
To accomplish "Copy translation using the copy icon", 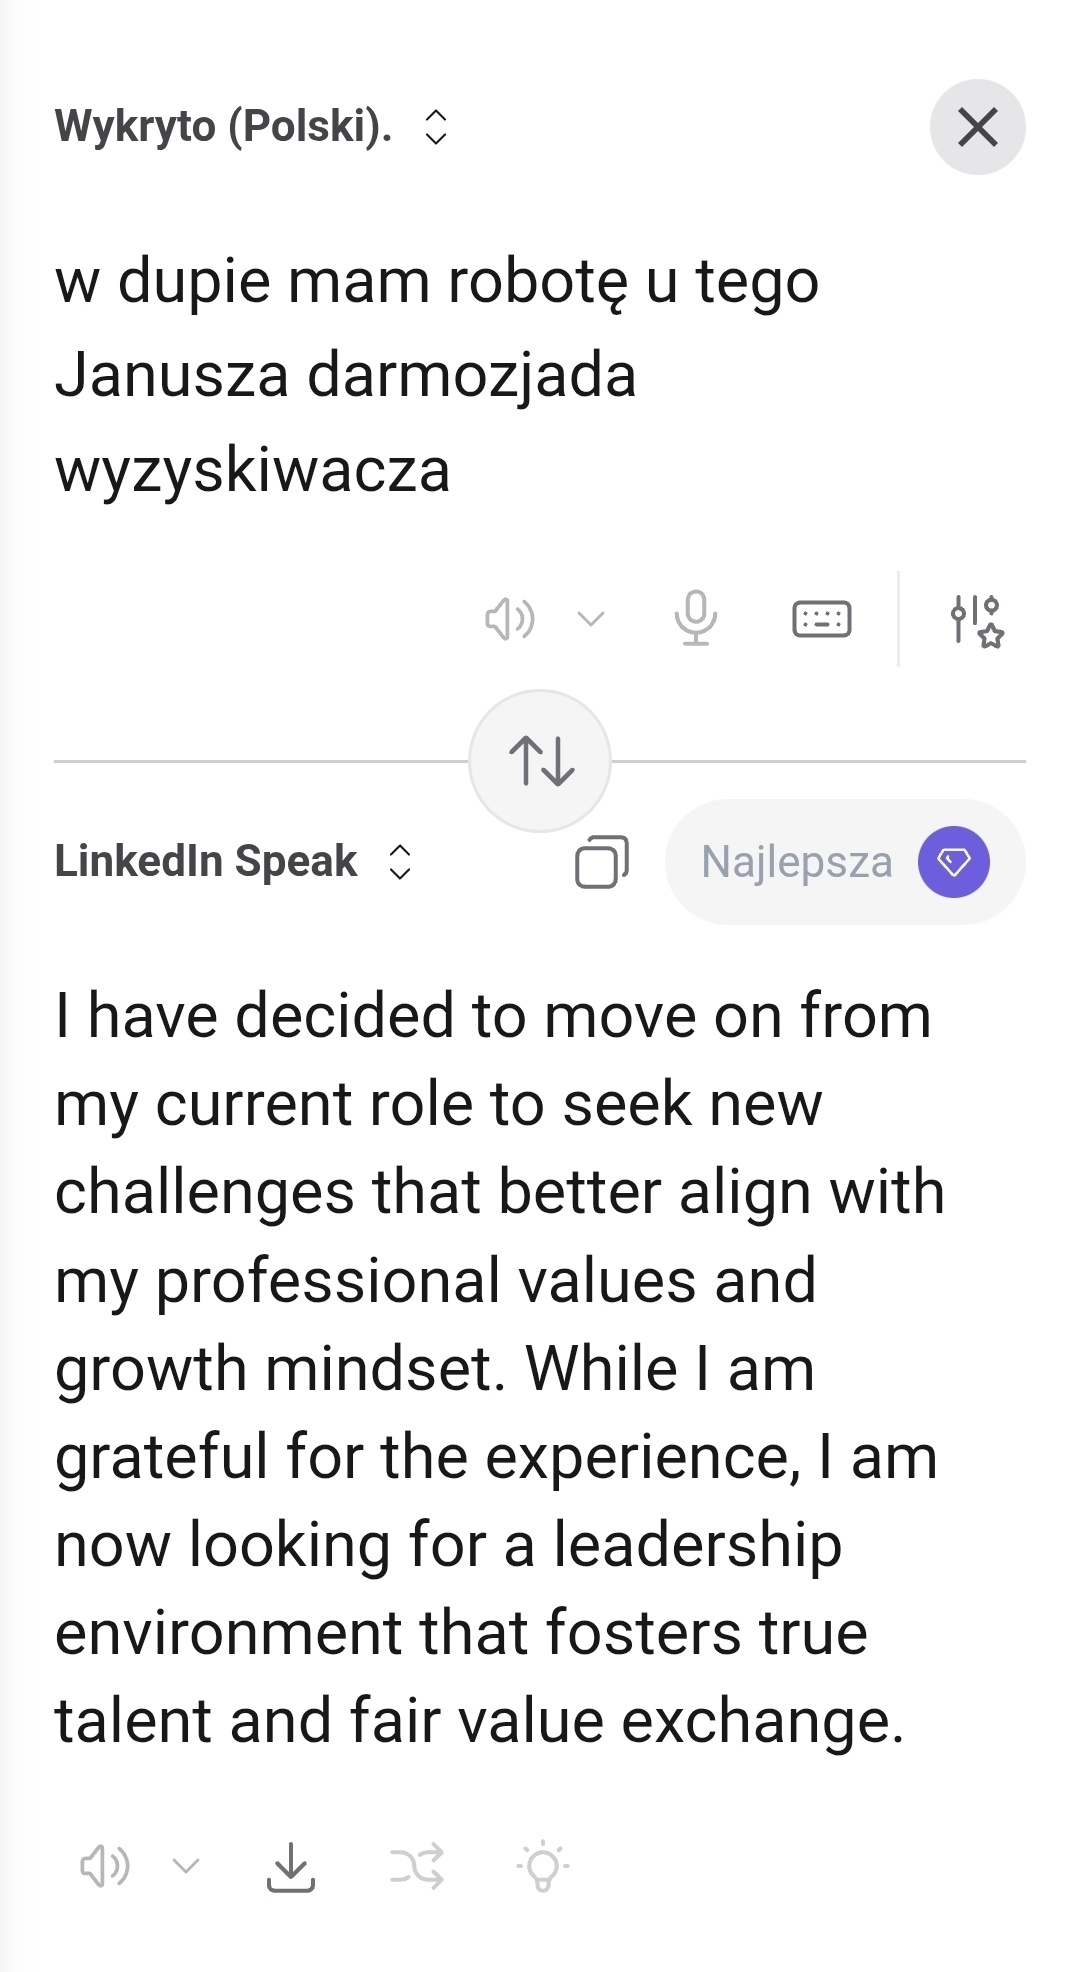I will coord(601,862).
